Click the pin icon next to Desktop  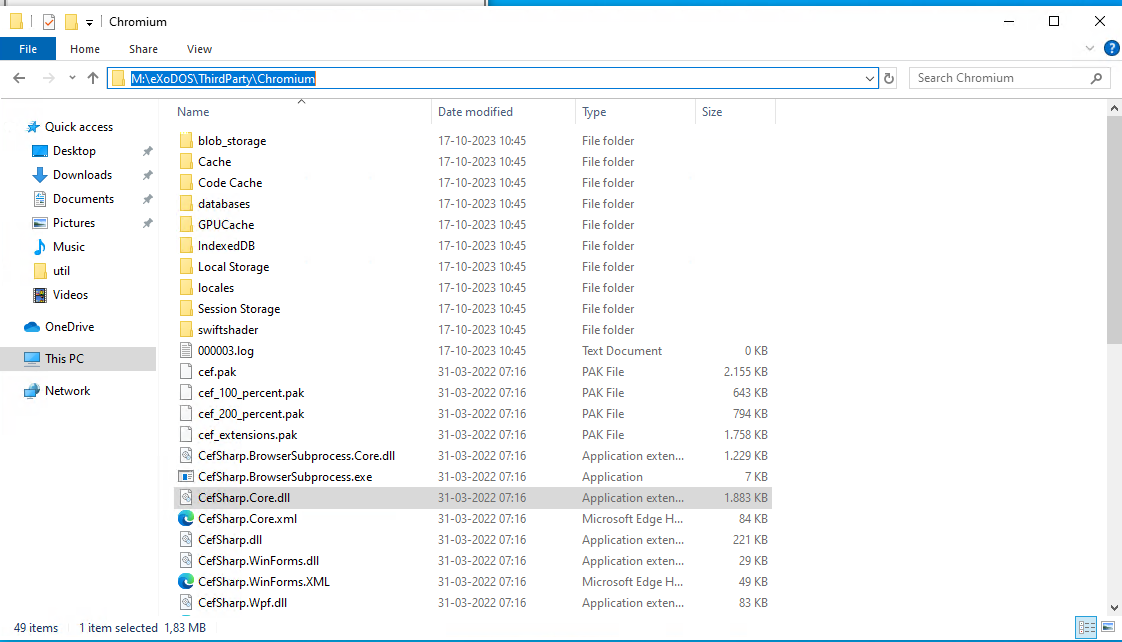point(147,151)
